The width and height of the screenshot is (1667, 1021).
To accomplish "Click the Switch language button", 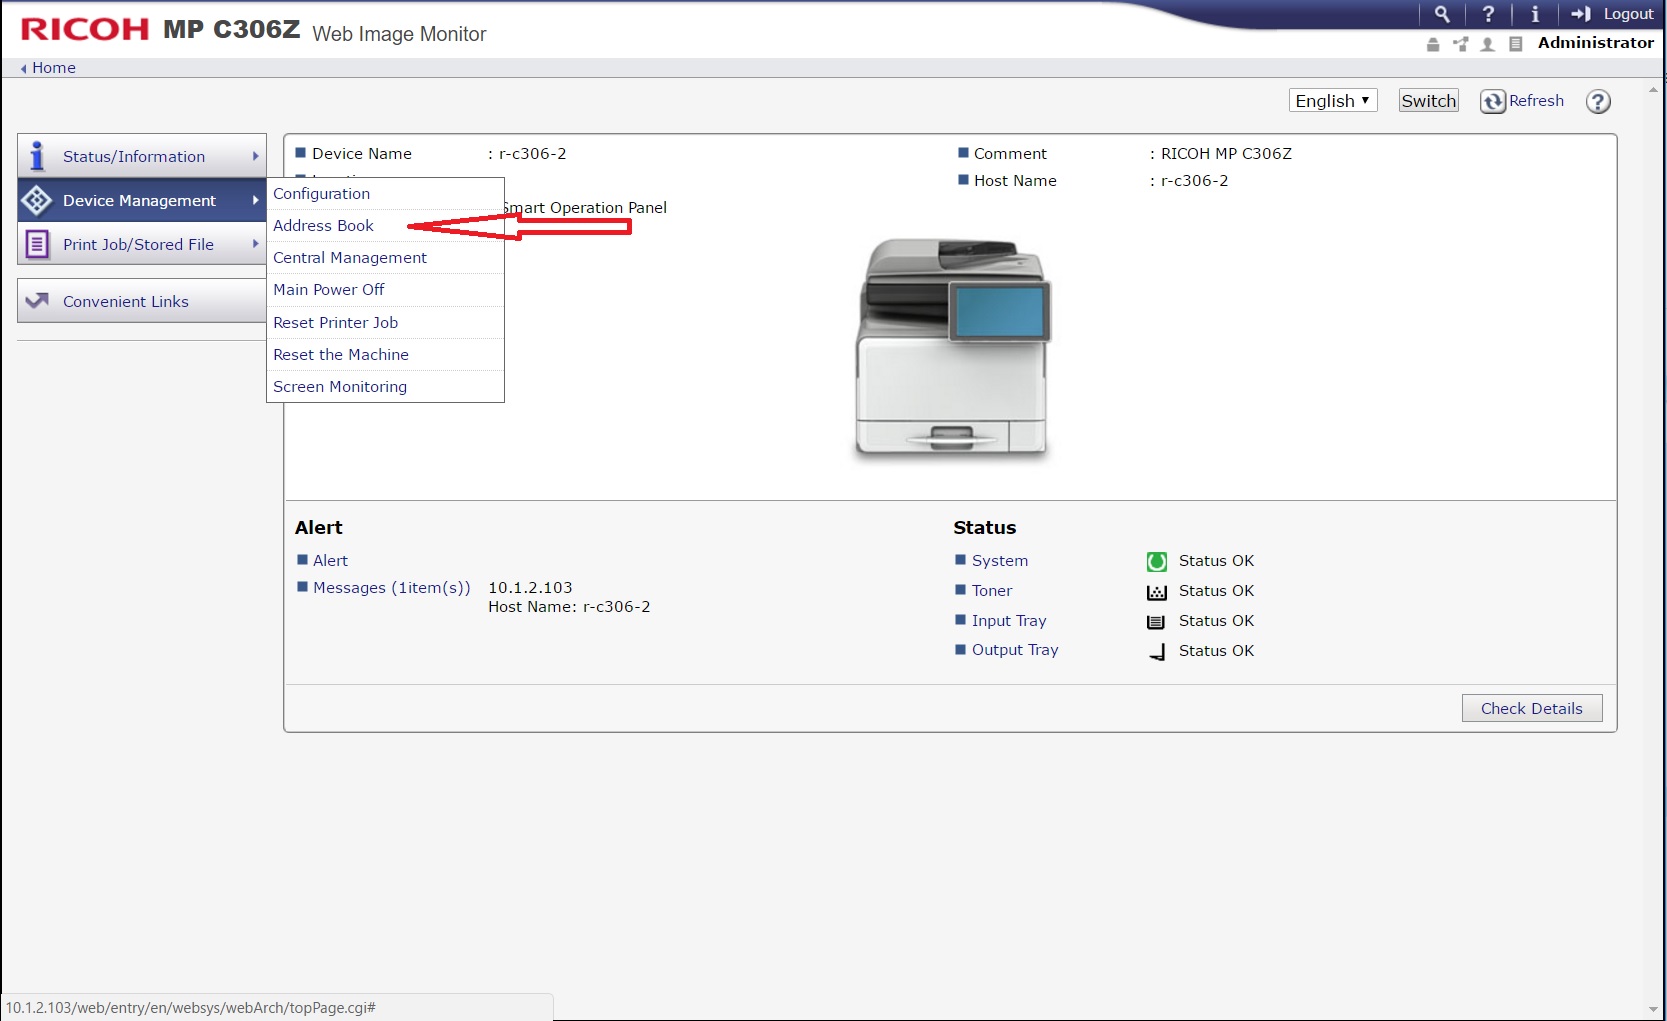I will point(1428,101).
